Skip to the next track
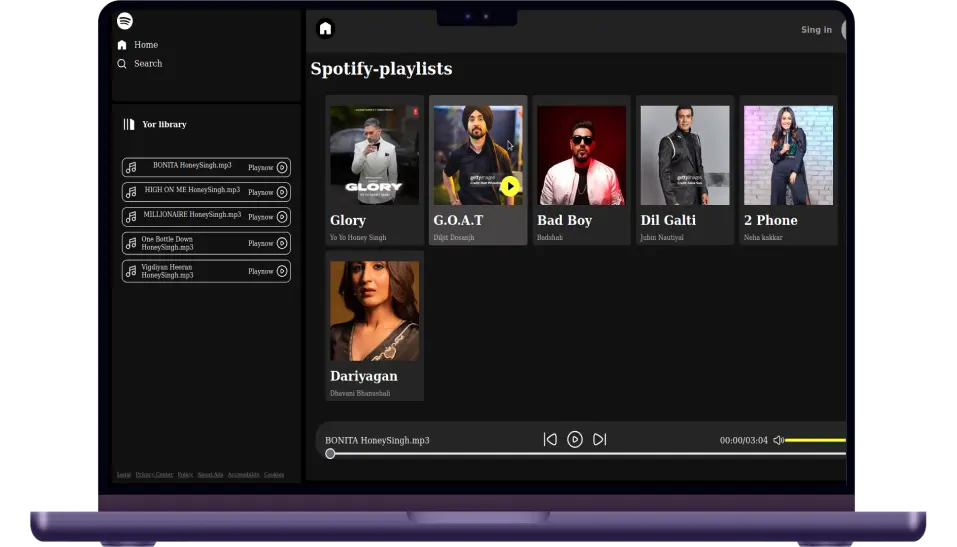957x547 pixels. coord(599,439)
